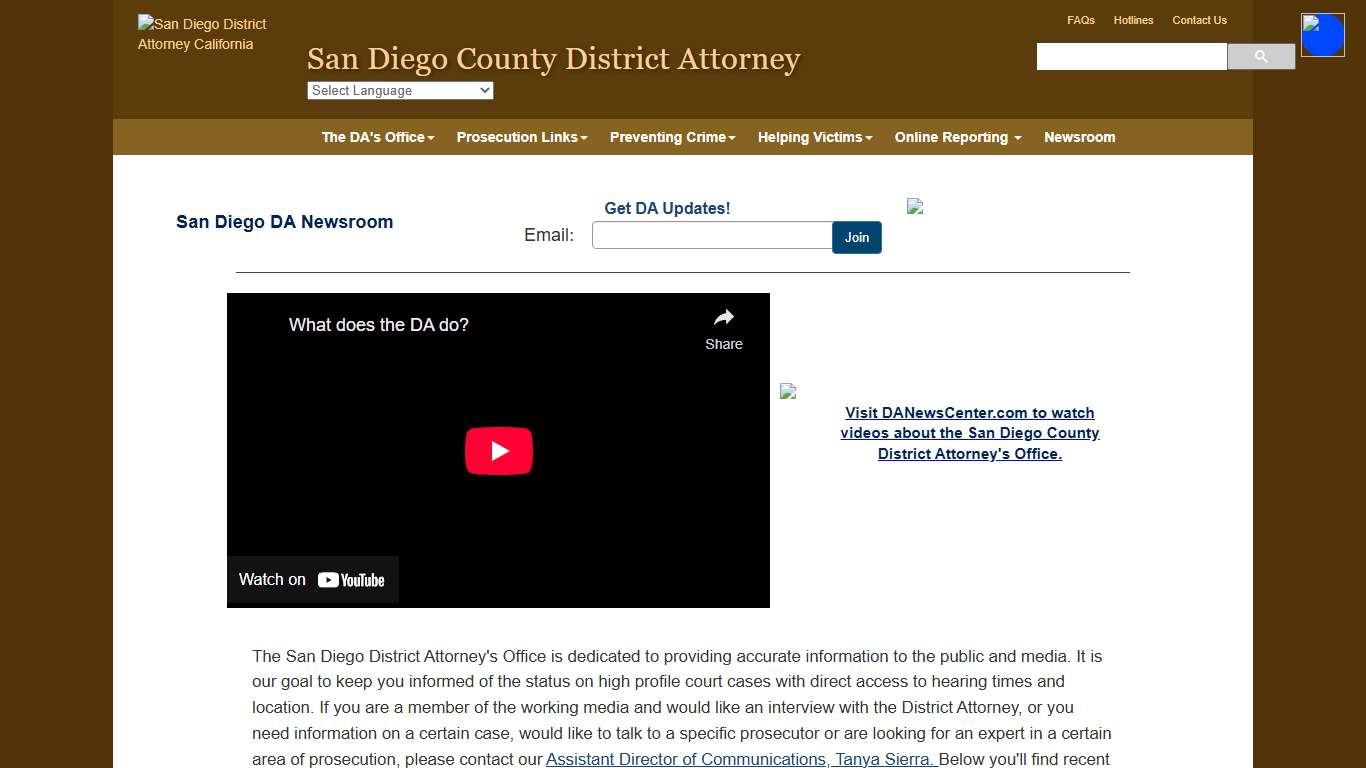The width and height of the screenshot is (1366, 768).
Task: Click the broken image near Get DA Updates
Action: point(914,207)
